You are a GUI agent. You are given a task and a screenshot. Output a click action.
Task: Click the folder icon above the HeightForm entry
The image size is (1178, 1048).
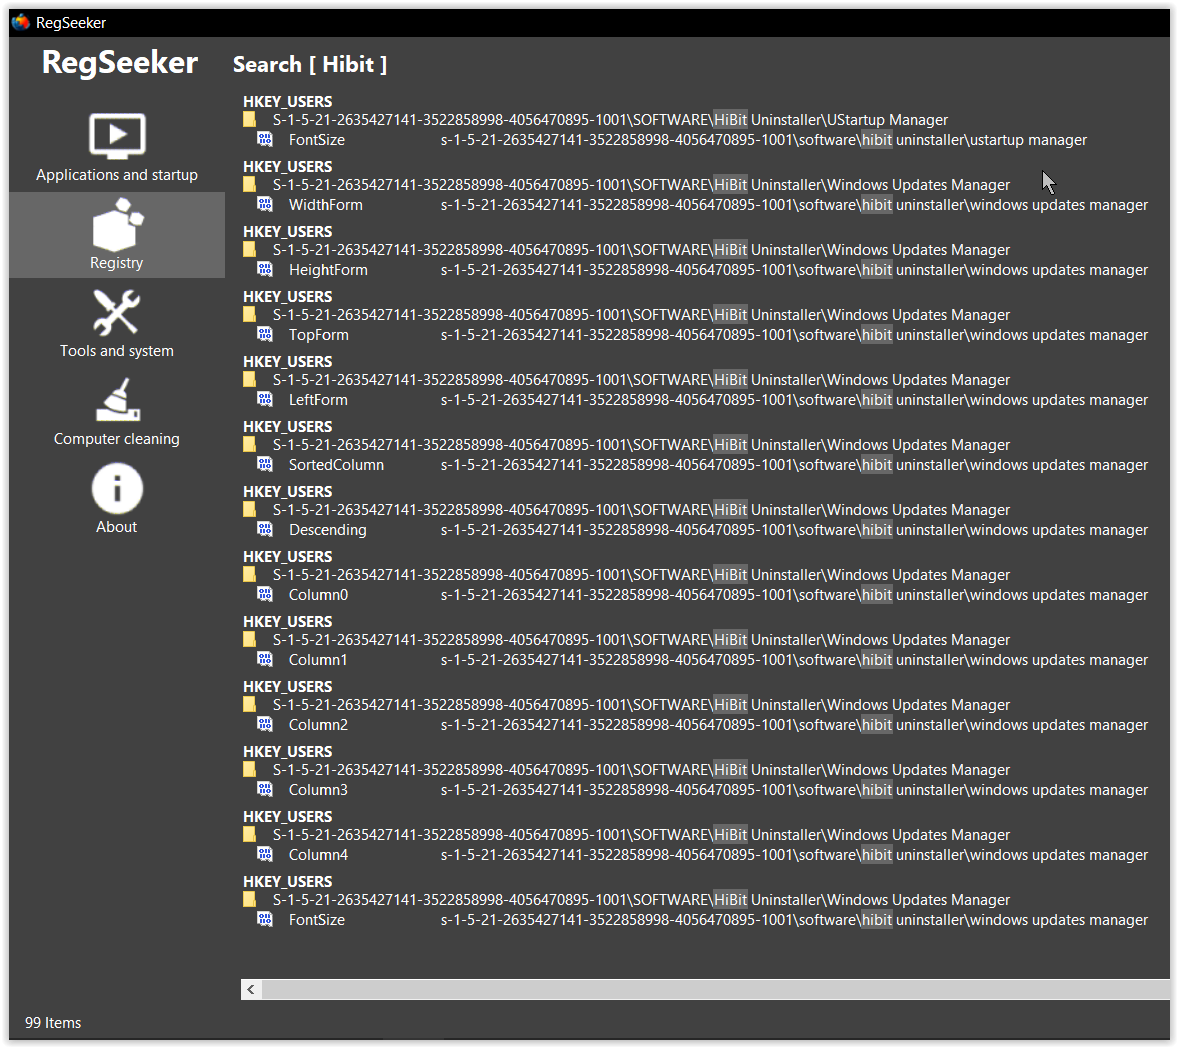(x=249, y=249)
